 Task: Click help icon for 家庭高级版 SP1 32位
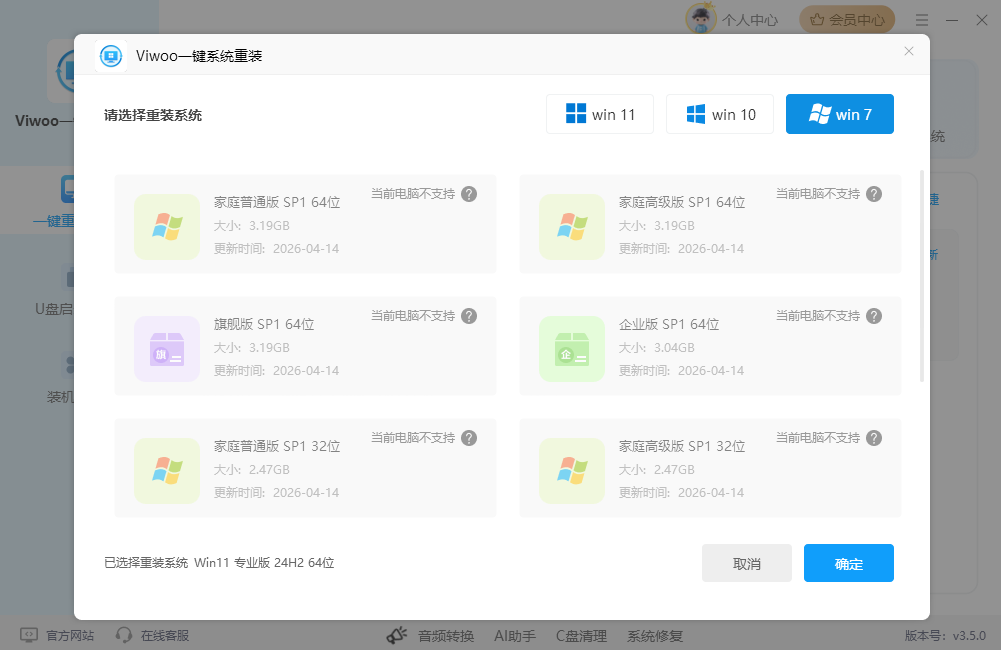tap(874, 438)
